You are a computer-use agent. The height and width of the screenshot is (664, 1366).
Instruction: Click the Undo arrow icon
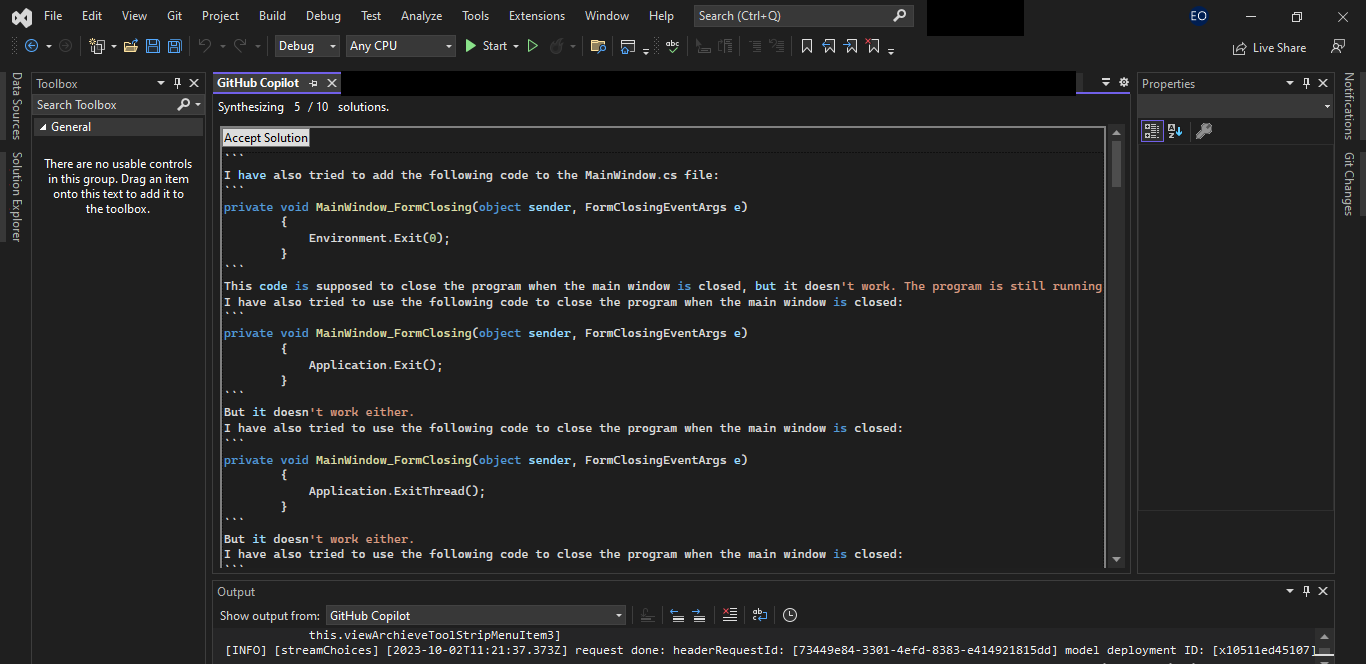(x=205, y=46)
